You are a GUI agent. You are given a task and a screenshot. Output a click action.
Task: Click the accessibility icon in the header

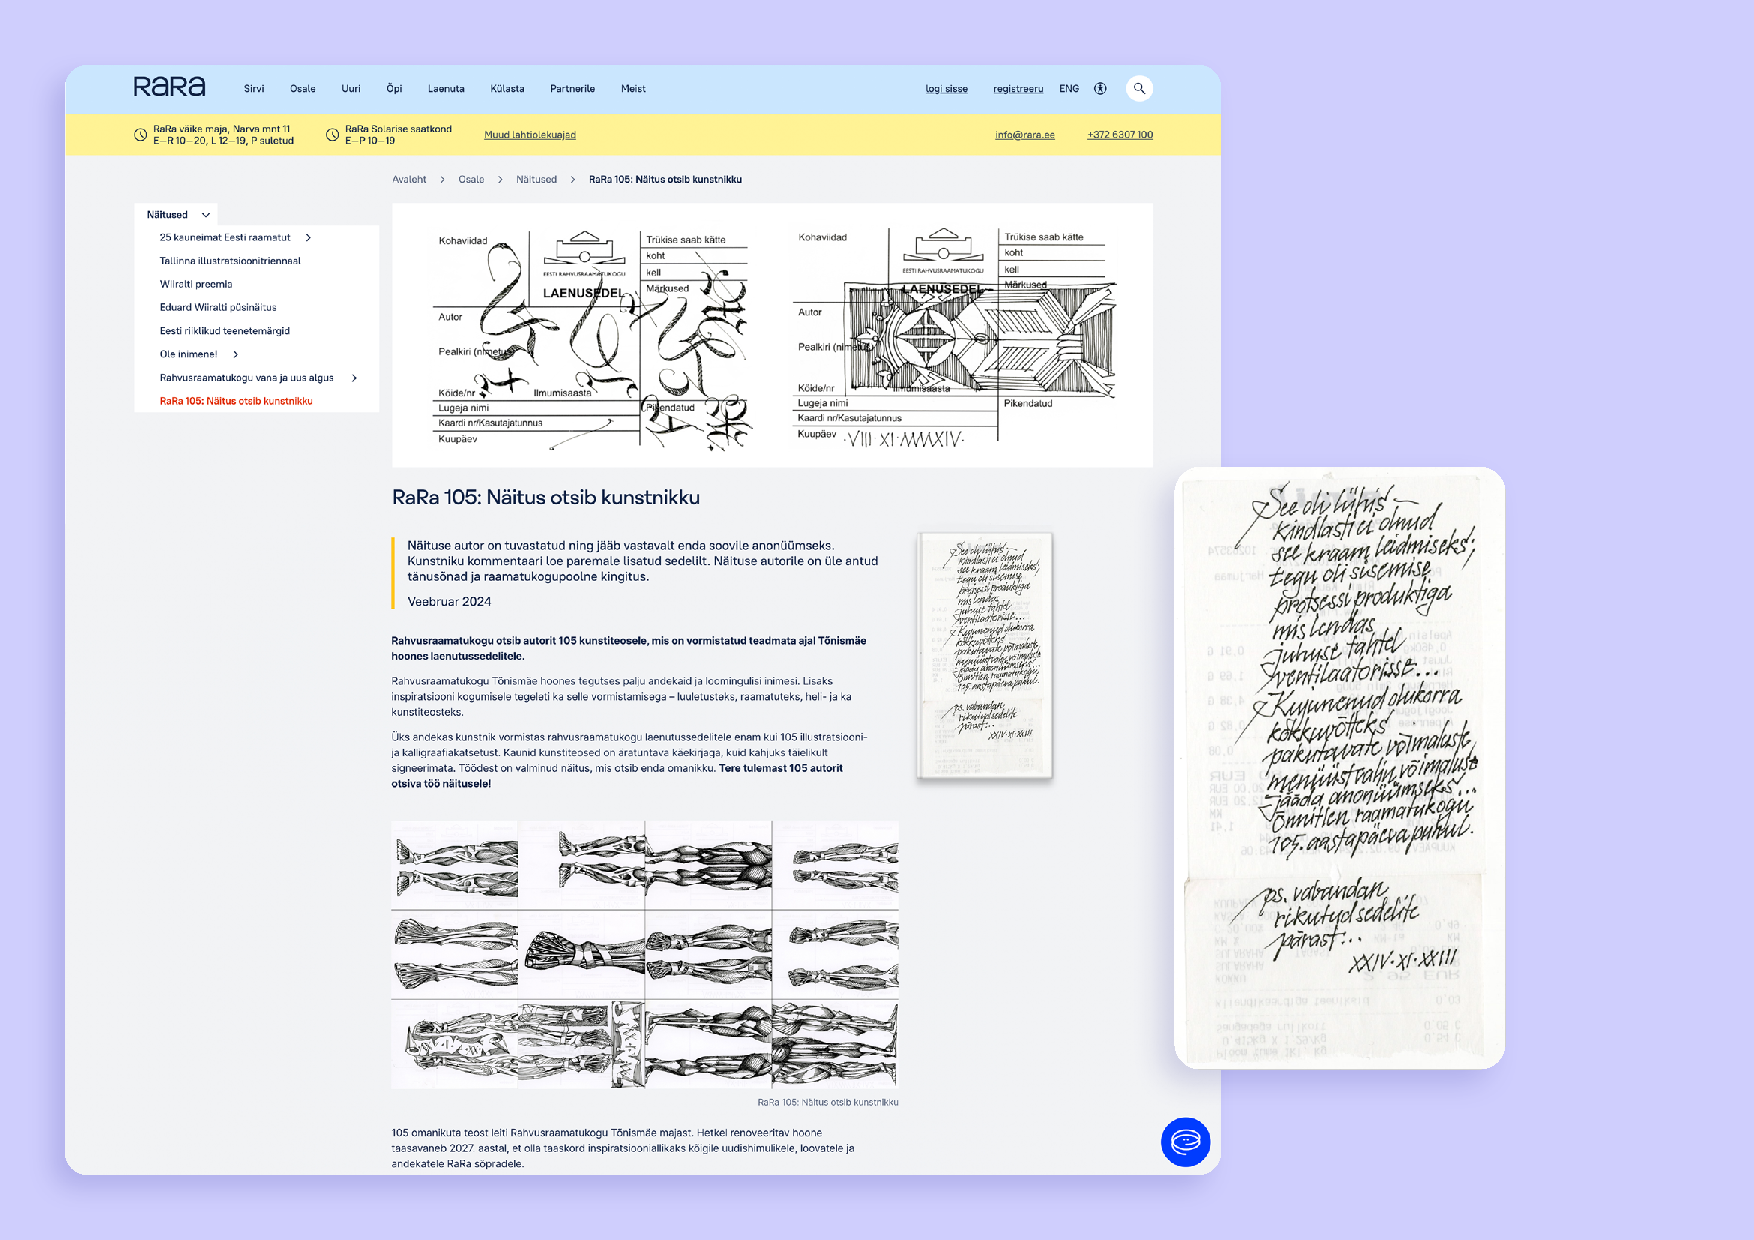pyautogui.click(x=1101, y=88)
